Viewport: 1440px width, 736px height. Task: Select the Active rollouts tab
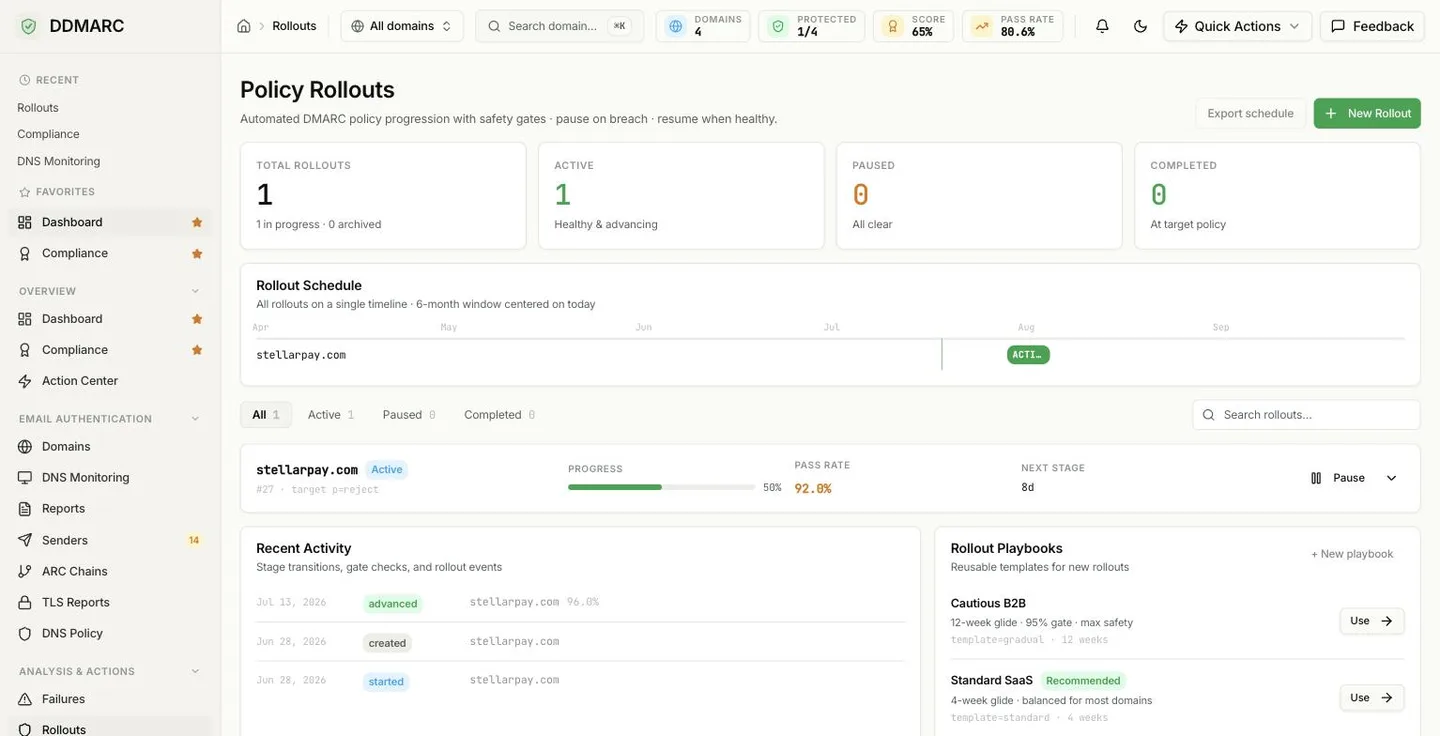coord(331,415)
